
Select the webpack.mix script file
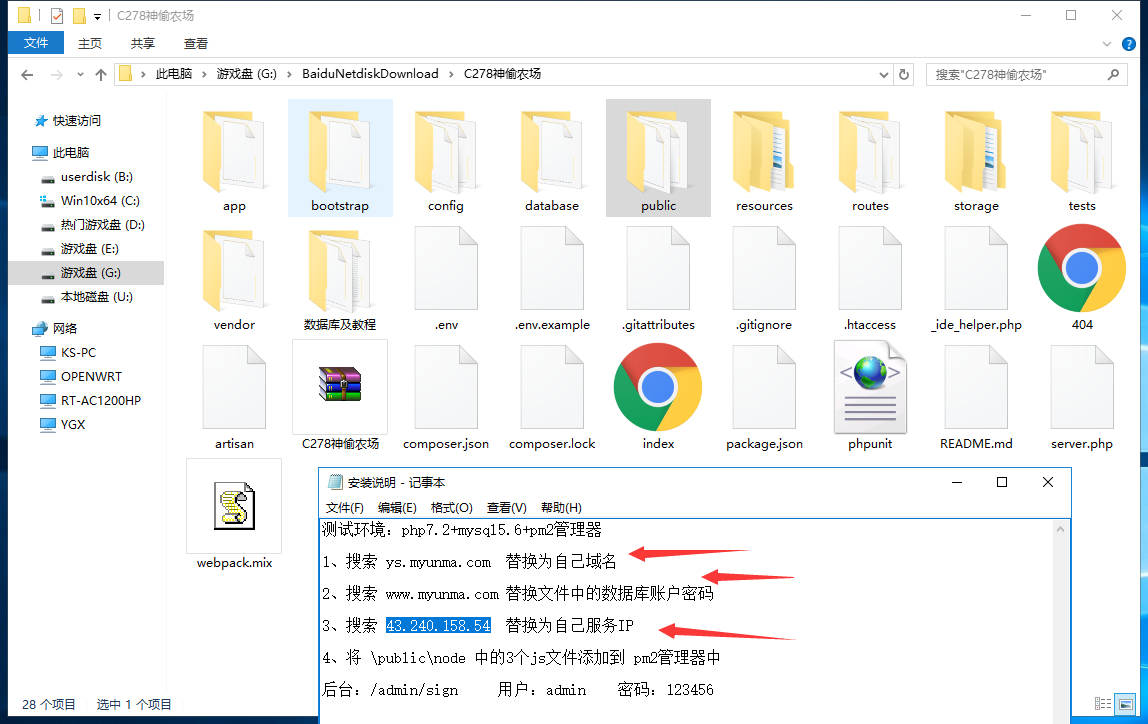[x=234, y=507]
